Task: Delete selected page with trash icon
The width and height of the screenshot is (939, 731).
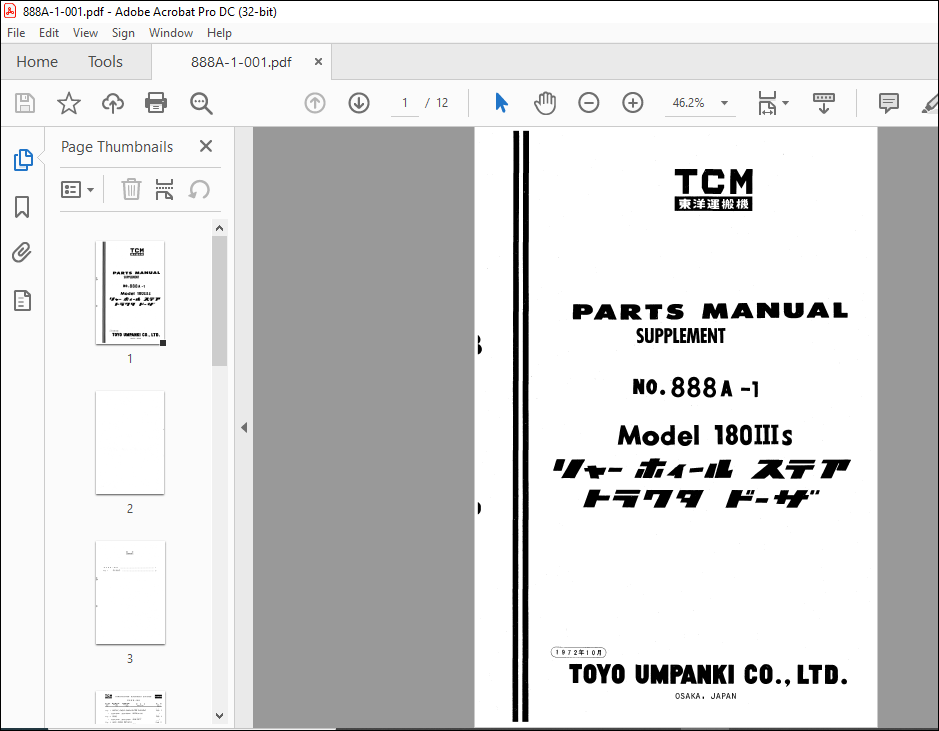Action: pos(131,190)
